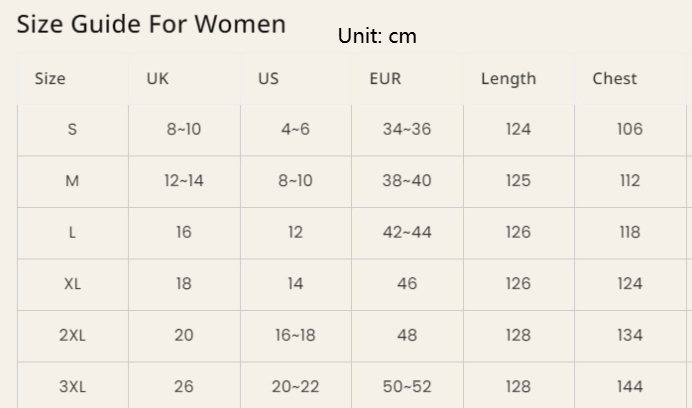This screenshot has height=408, width=692.
Task: Select the 3XL size row label
Action: coord(72,387)
